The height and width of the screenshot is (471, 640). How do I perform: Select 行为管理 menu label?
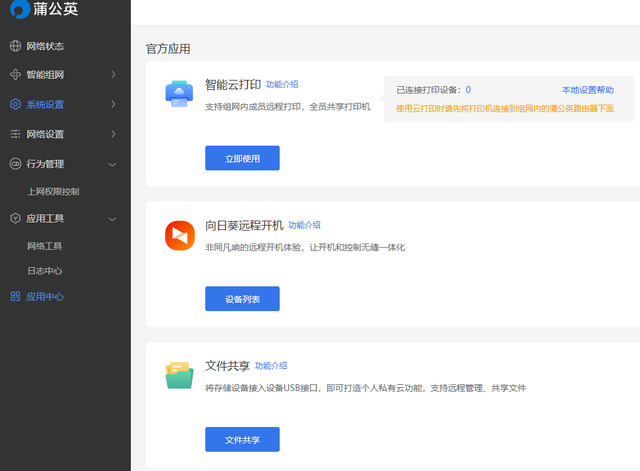[x=45, y=164]
